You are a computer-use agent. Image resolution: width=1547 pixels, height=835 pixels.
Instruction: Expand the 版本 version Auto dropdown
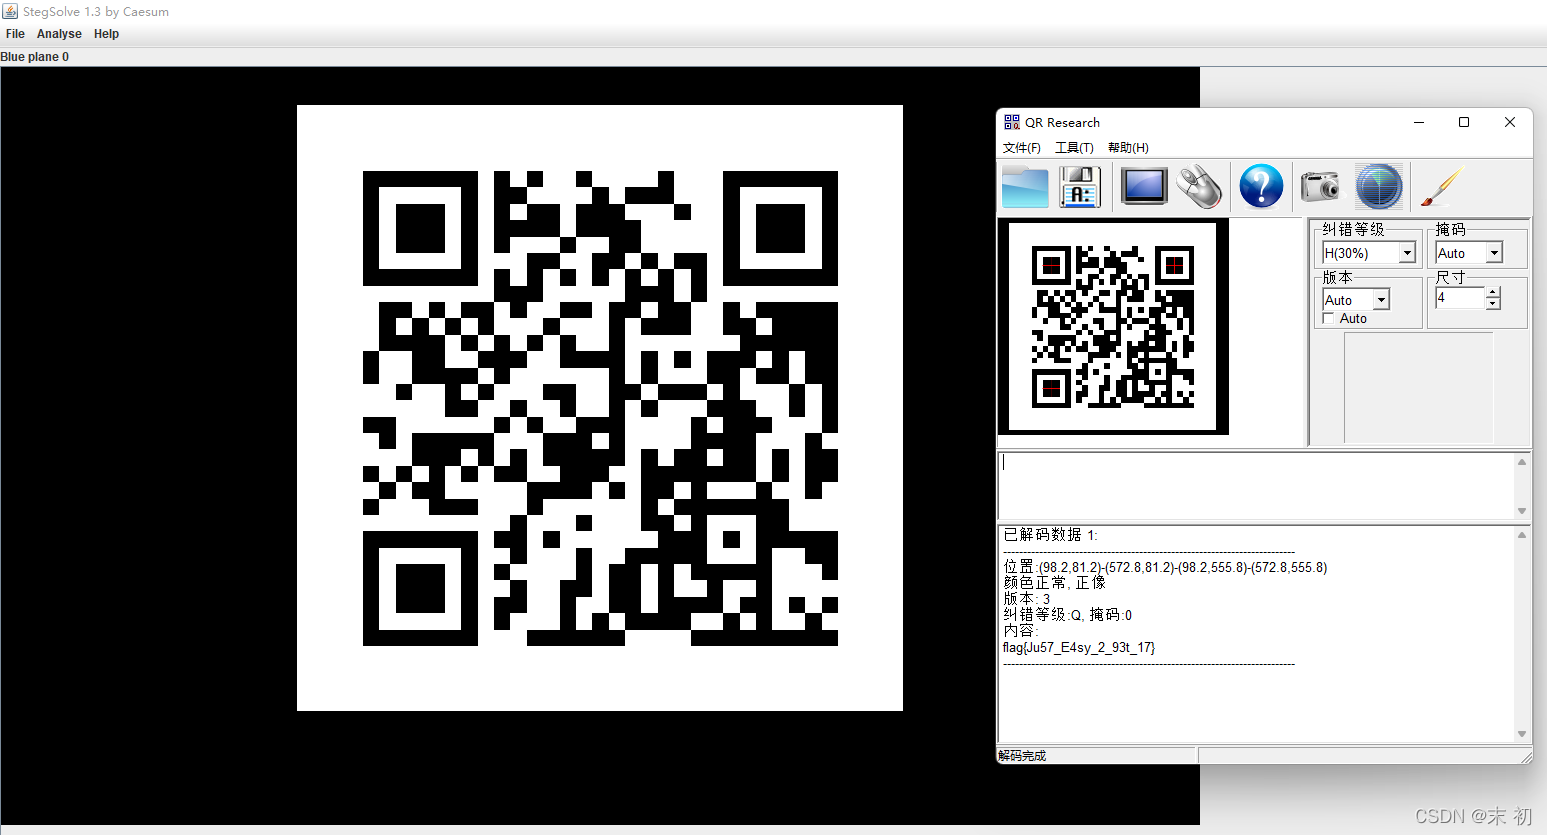point(1381,300)
